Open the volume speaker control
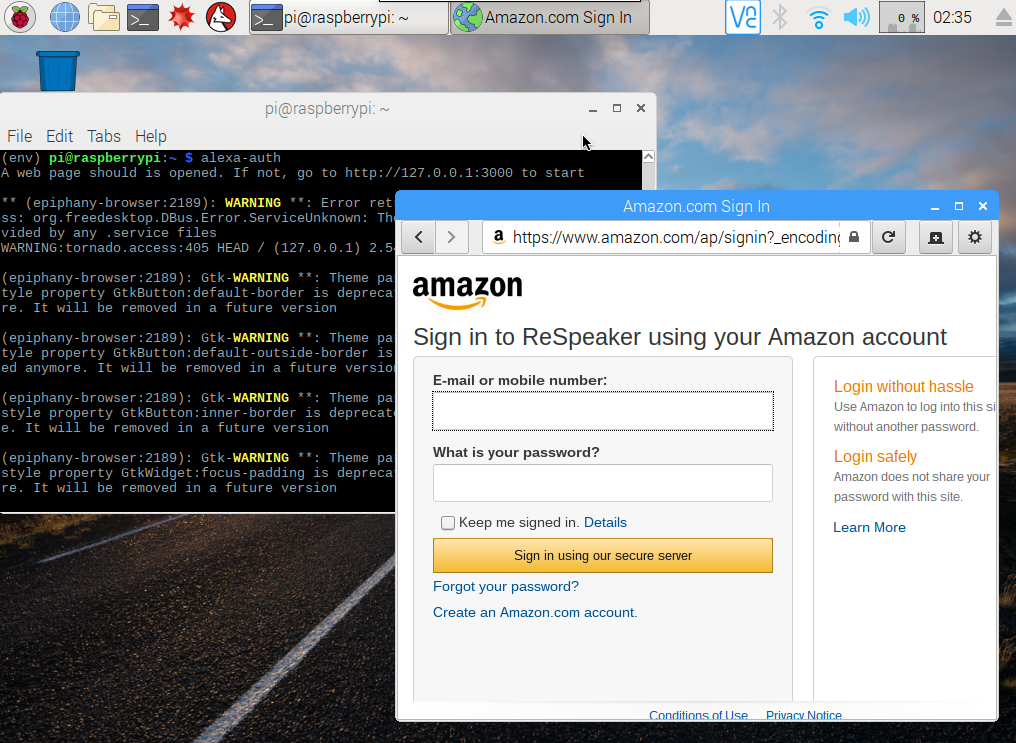The width and height of the screenshot is (1016, 743). click(857, 17)
